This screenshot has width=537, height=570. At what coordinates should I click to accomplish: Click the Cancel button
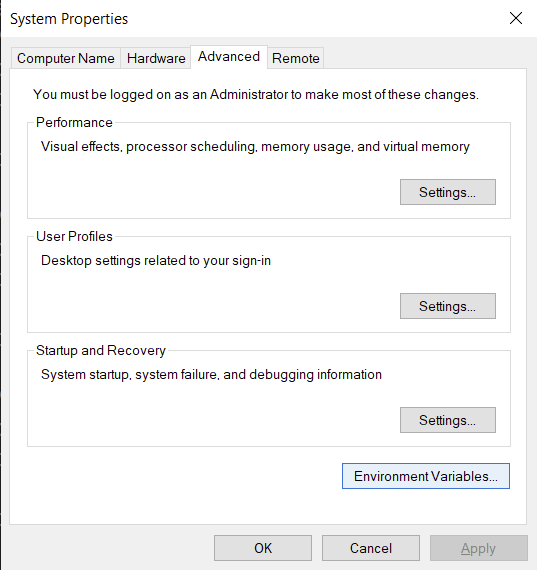click(x=371, y=548)
